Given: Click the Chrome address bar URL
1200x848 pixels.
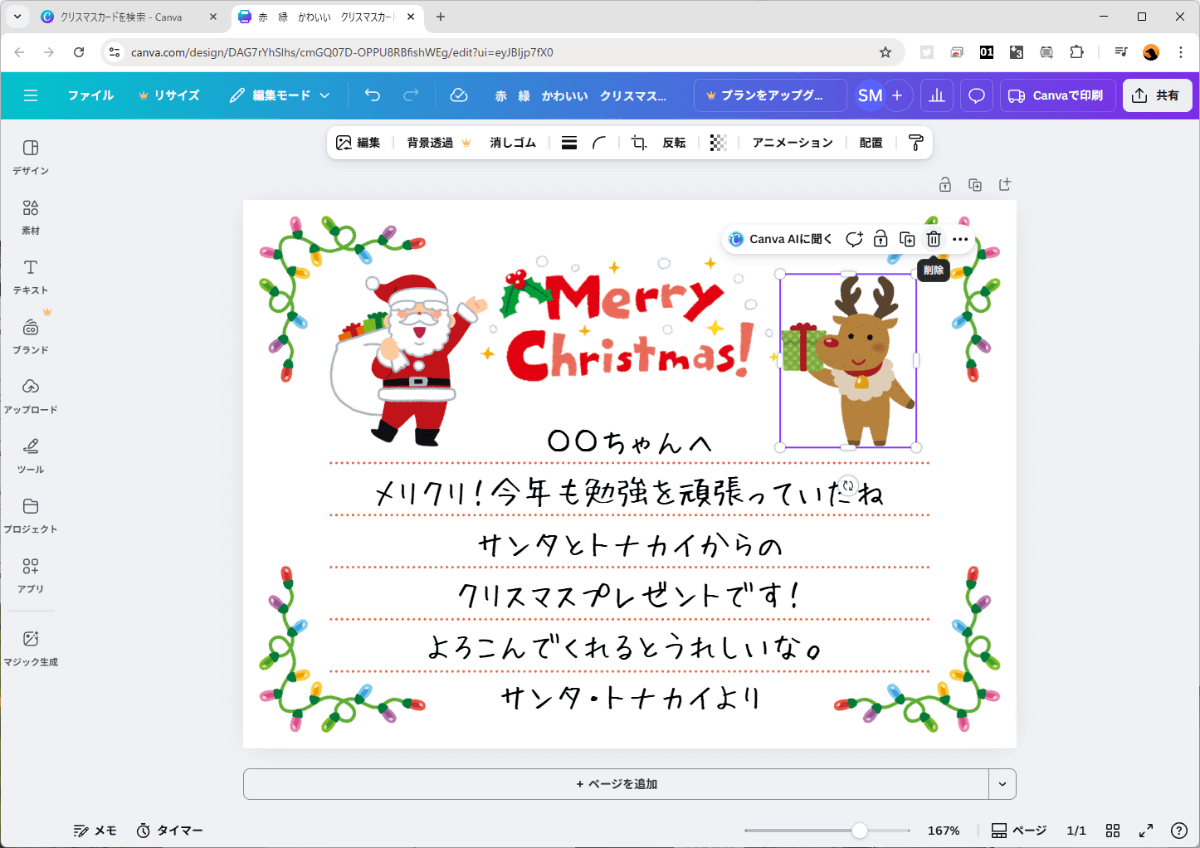Looking at the screenshot, I should pyautogui.click(x=342, y=52).
